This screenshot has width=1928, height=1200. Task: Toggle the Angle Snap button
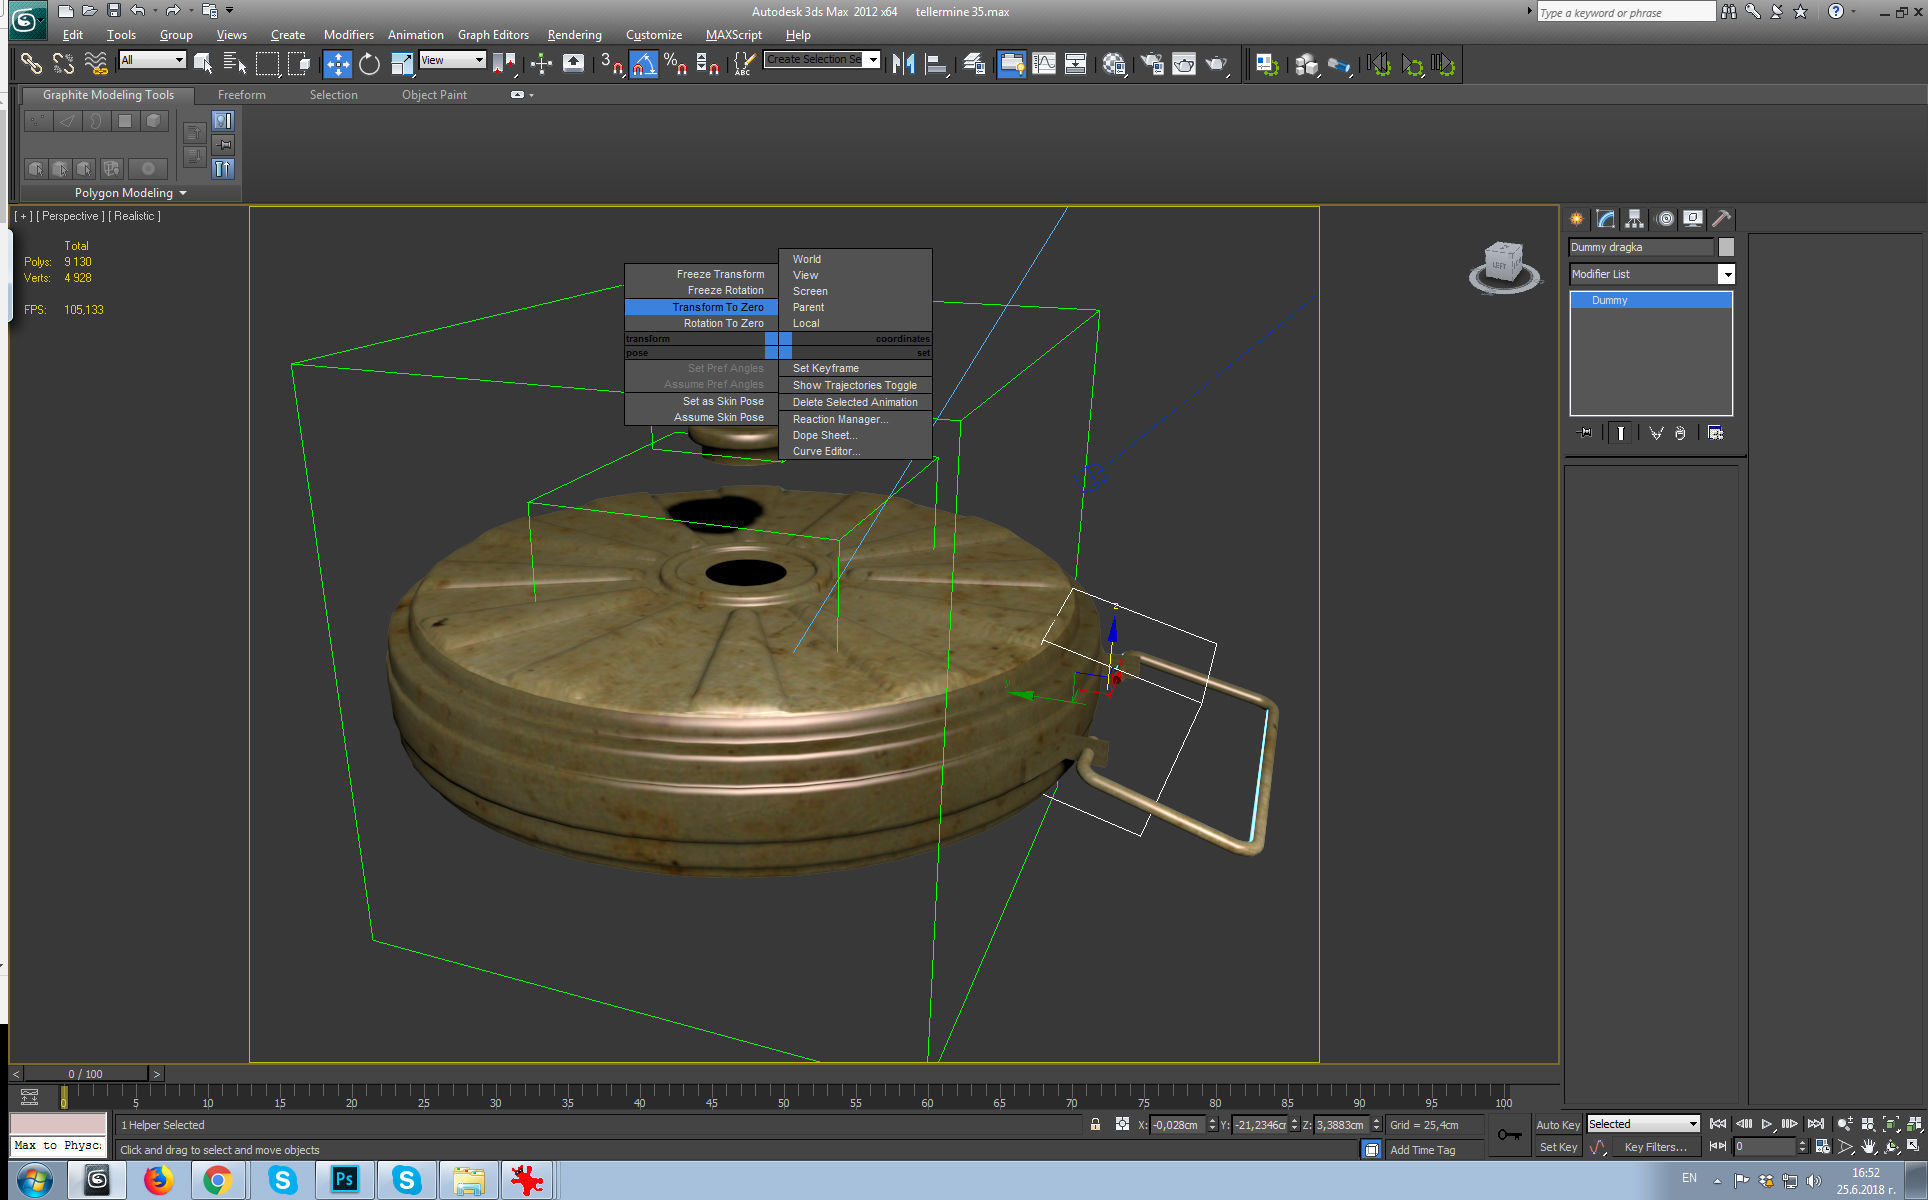pos(644,64)
